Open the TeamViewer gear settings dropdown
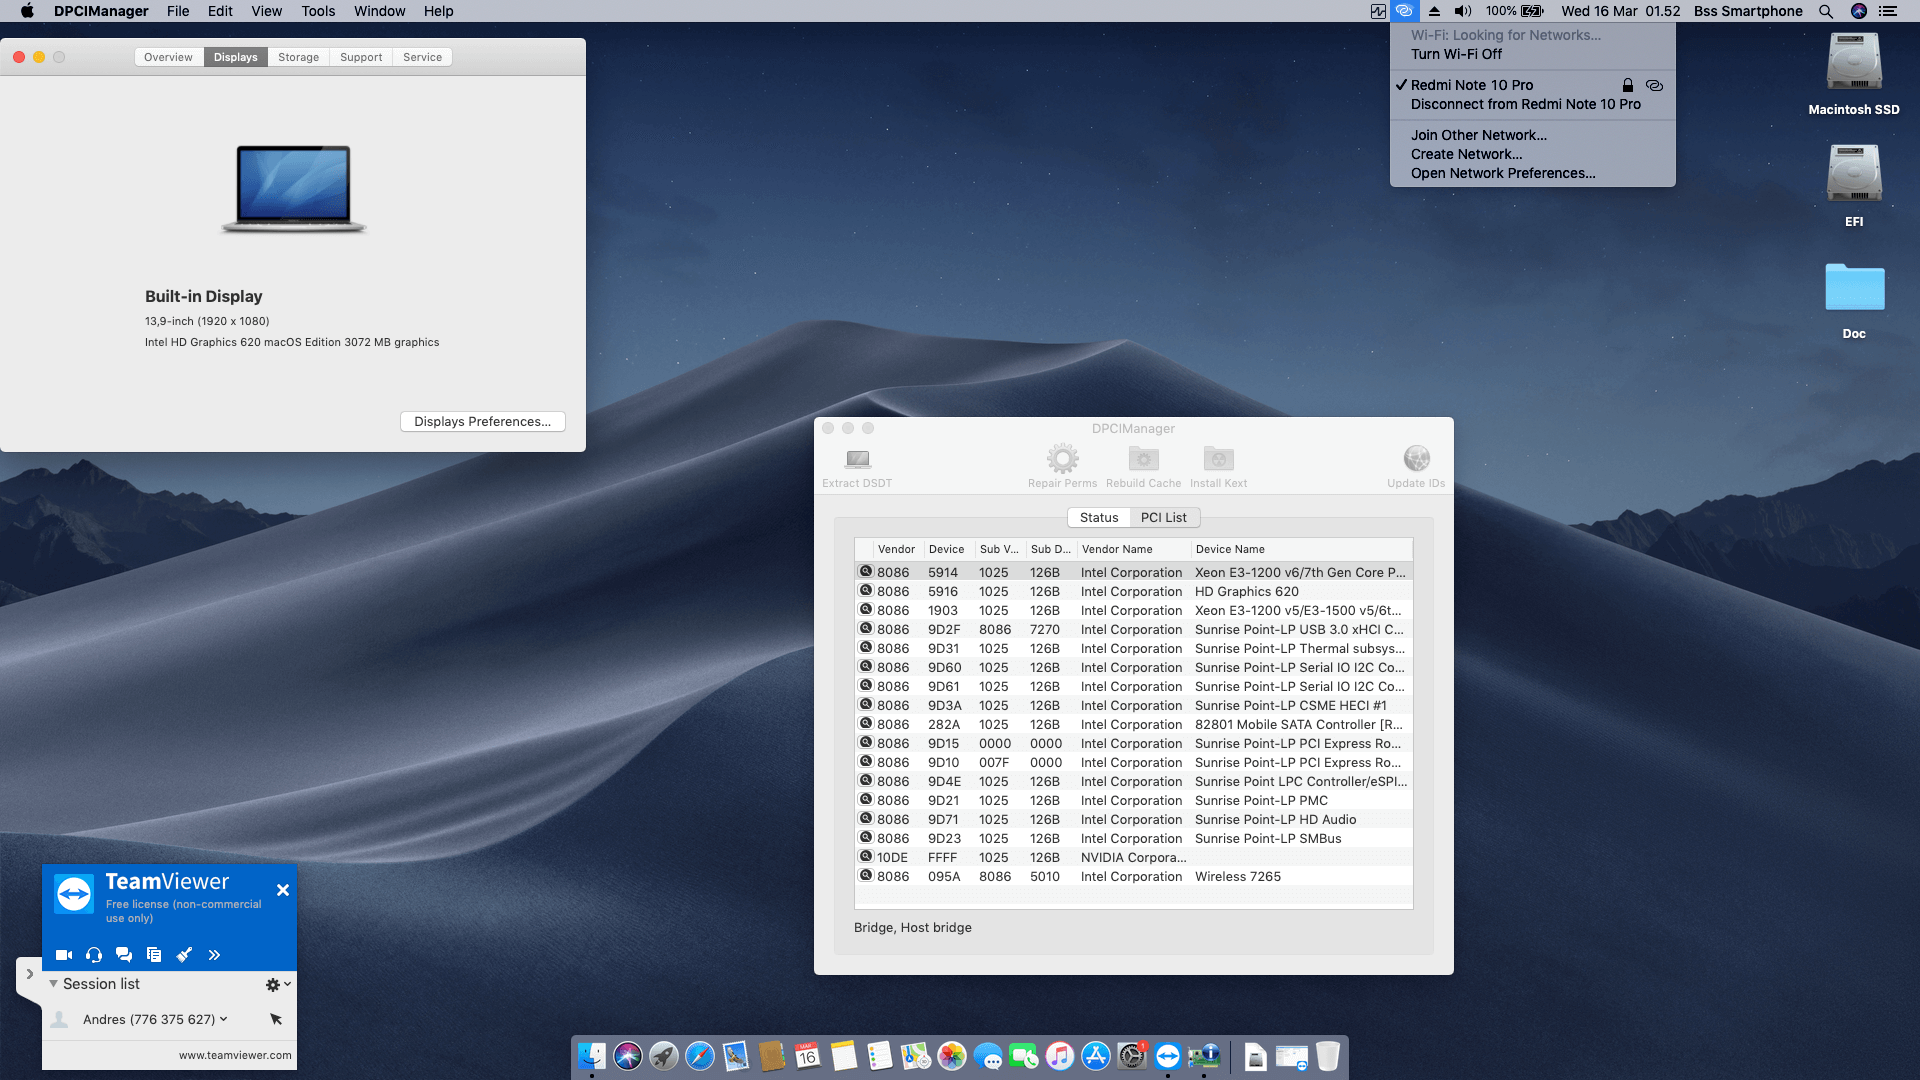The width and height of the screenshot is (1920, 1080). pyautogui.click(x=278, y=985)
